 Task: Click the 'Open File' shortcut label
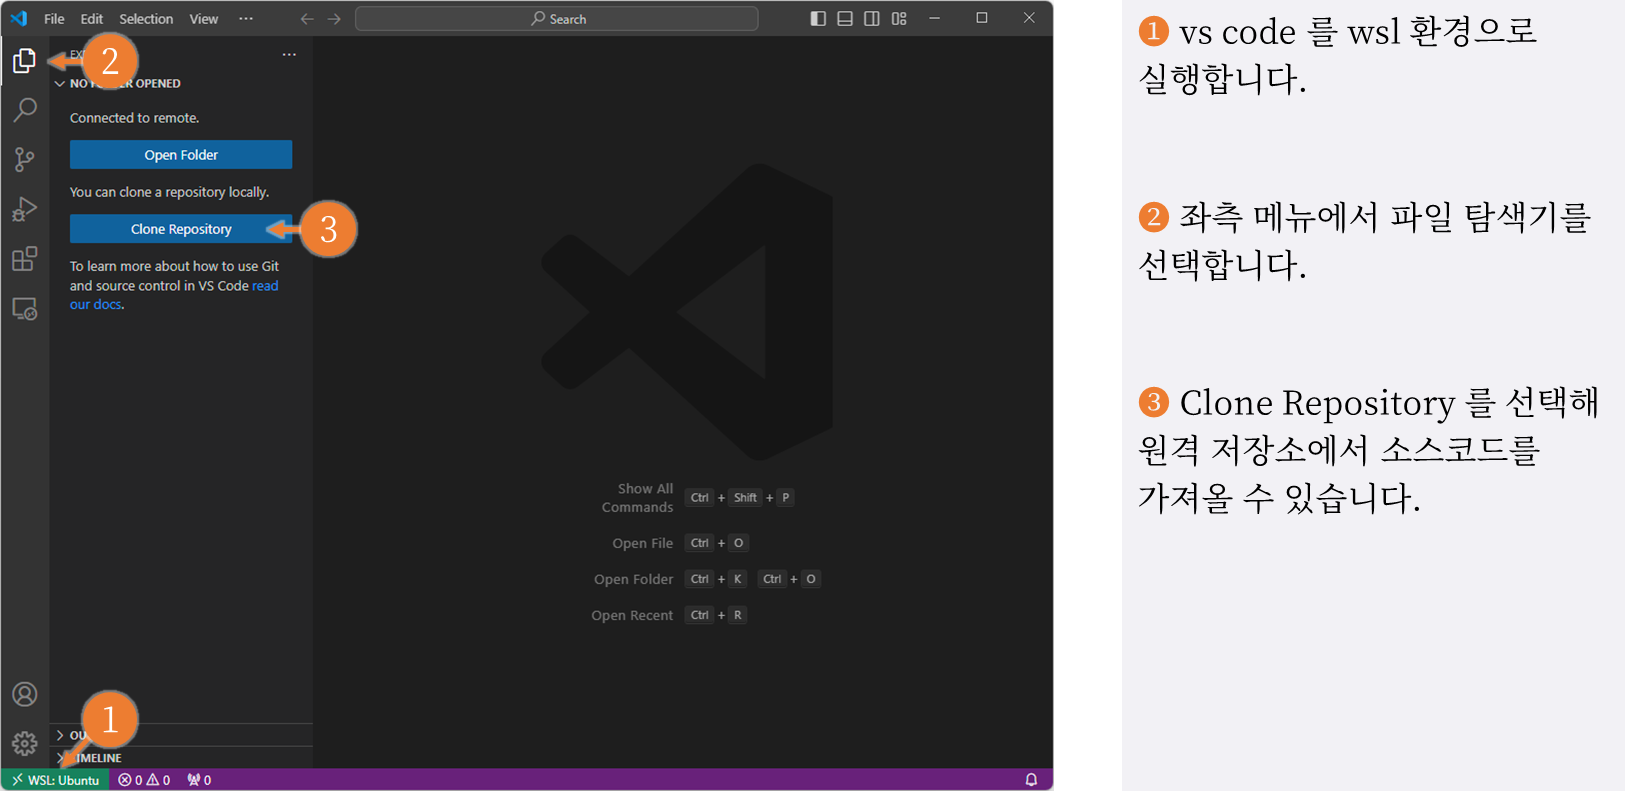click(x=642, y=543)
